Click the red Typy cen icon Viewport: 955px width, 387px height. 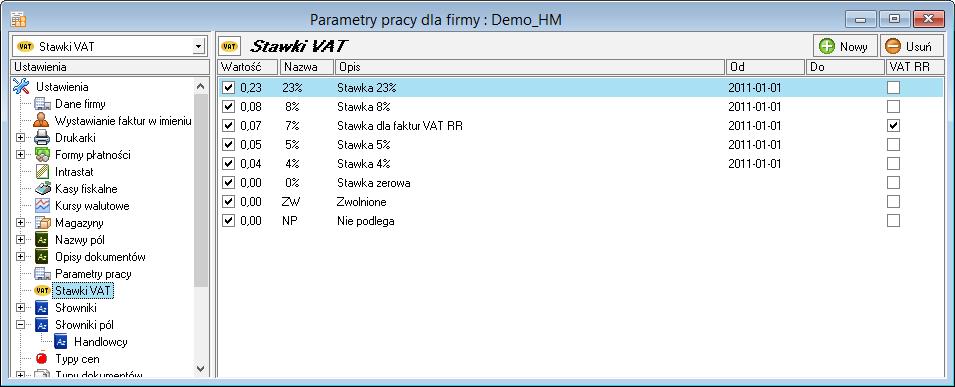click(41, 359)
